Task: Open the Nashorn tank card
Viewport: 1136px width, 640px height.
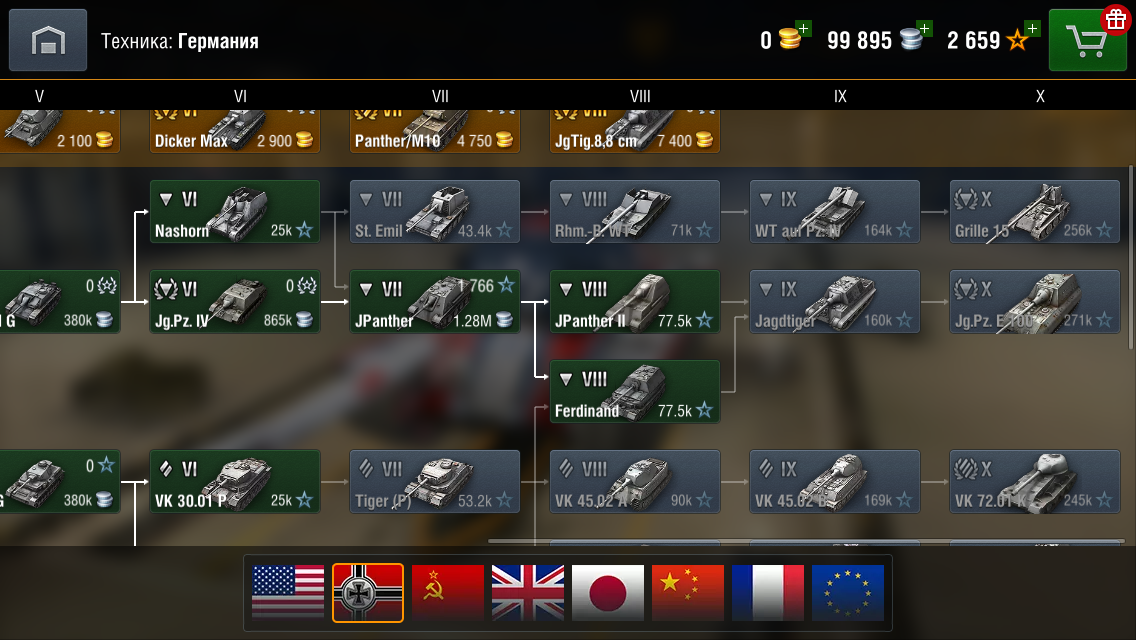Action: click(x=235, y=212)
